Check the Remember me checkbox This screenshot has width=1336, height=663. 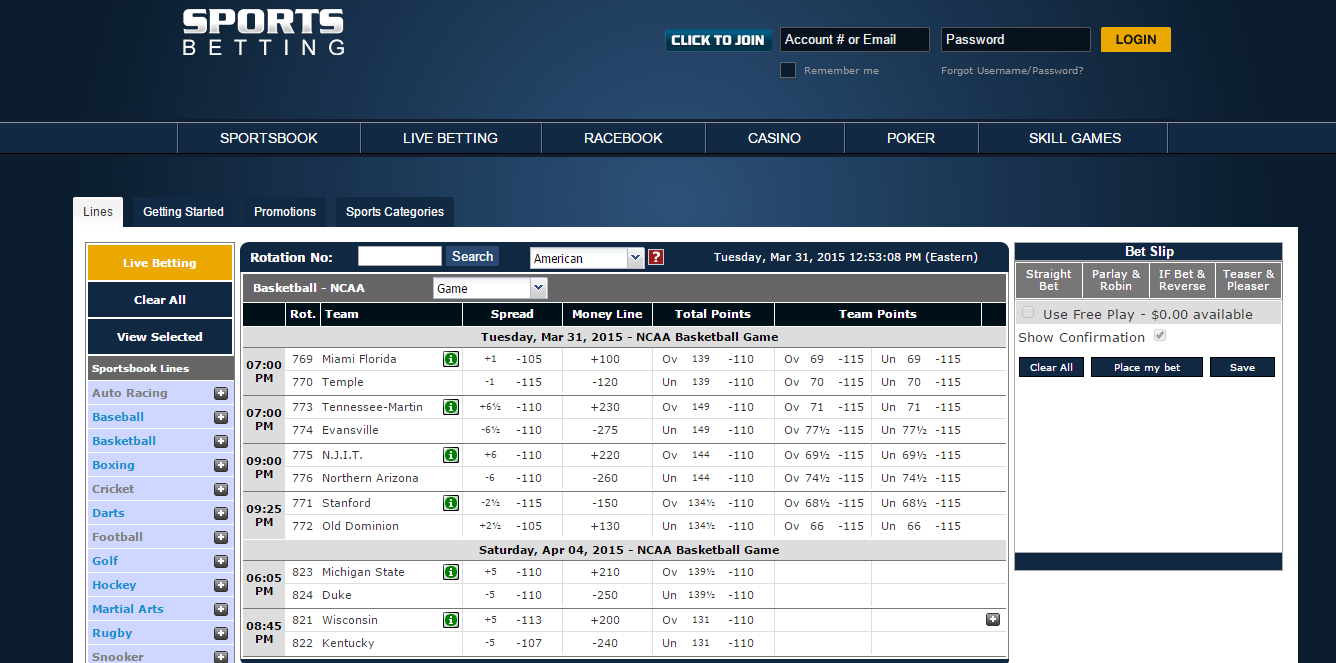click(788, 70)
